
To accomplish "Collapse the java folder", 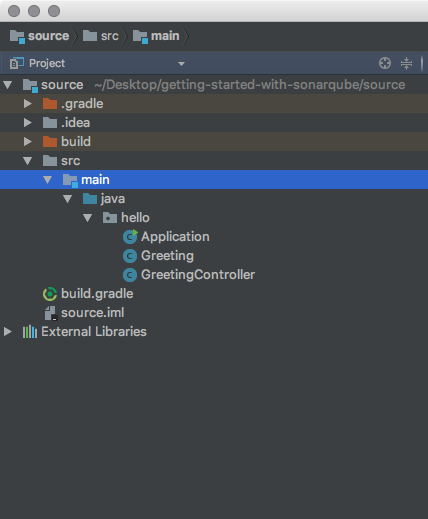I will (x=68, y=199).
